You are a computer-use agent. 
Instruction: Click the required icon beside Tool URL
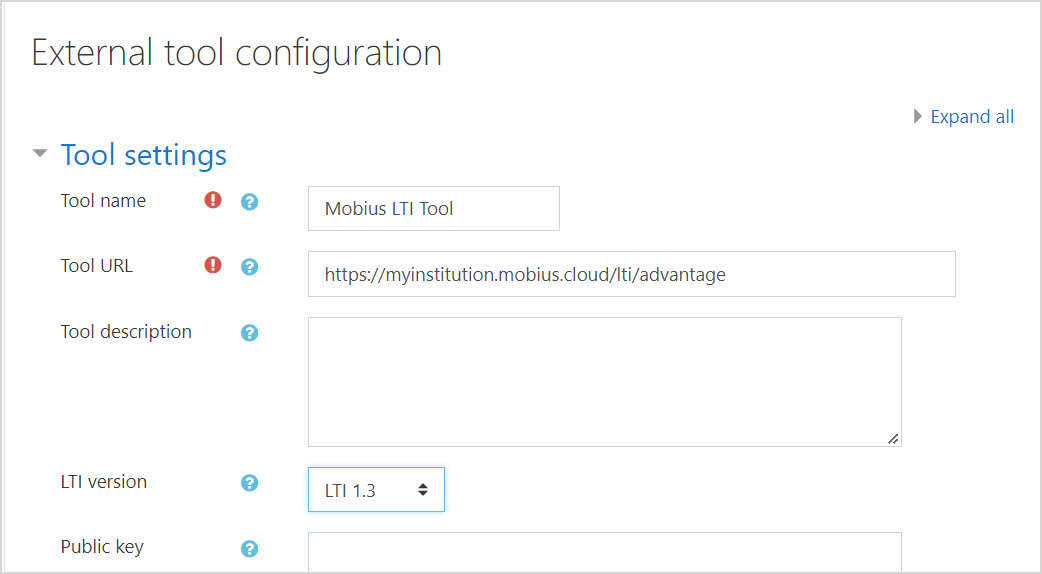(x=213, y=265)
